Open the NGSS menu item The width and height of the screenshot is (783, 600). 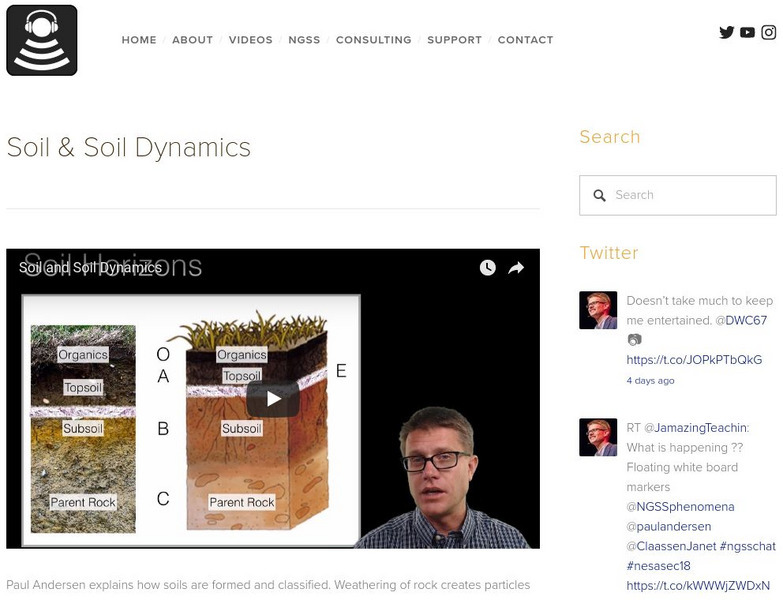click(304, 40)
